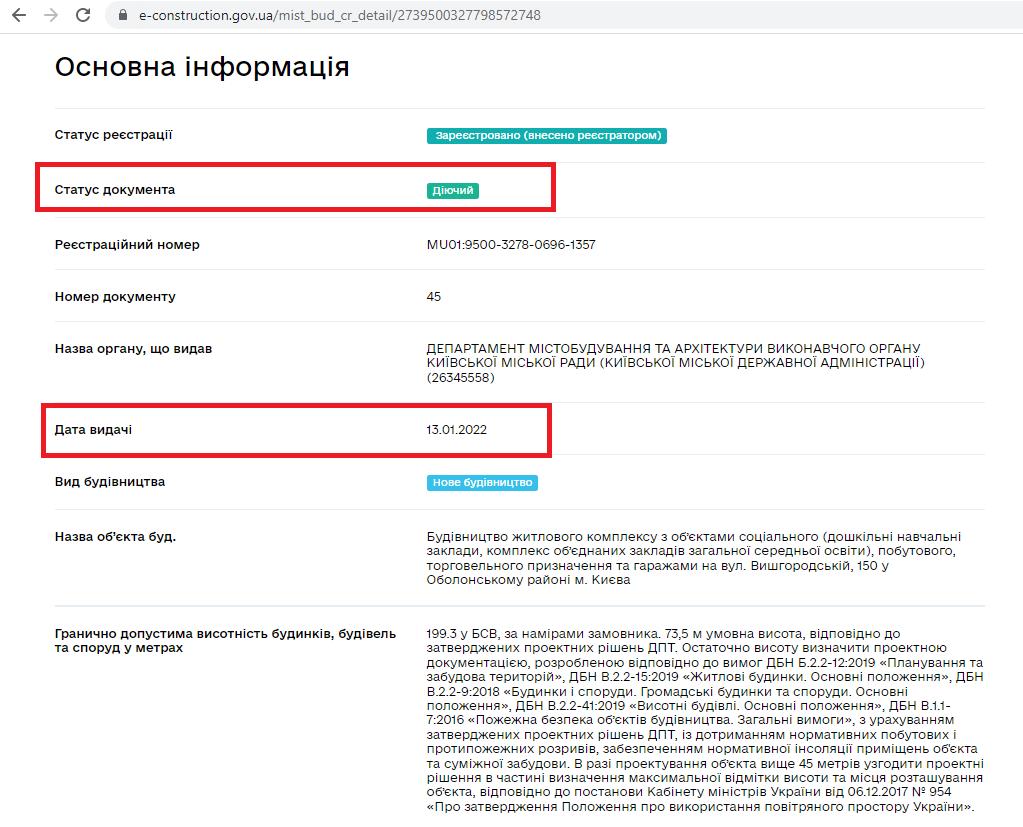Click the "Назва органу, що видав" label
1023x827 pixels.
(133, 349)
